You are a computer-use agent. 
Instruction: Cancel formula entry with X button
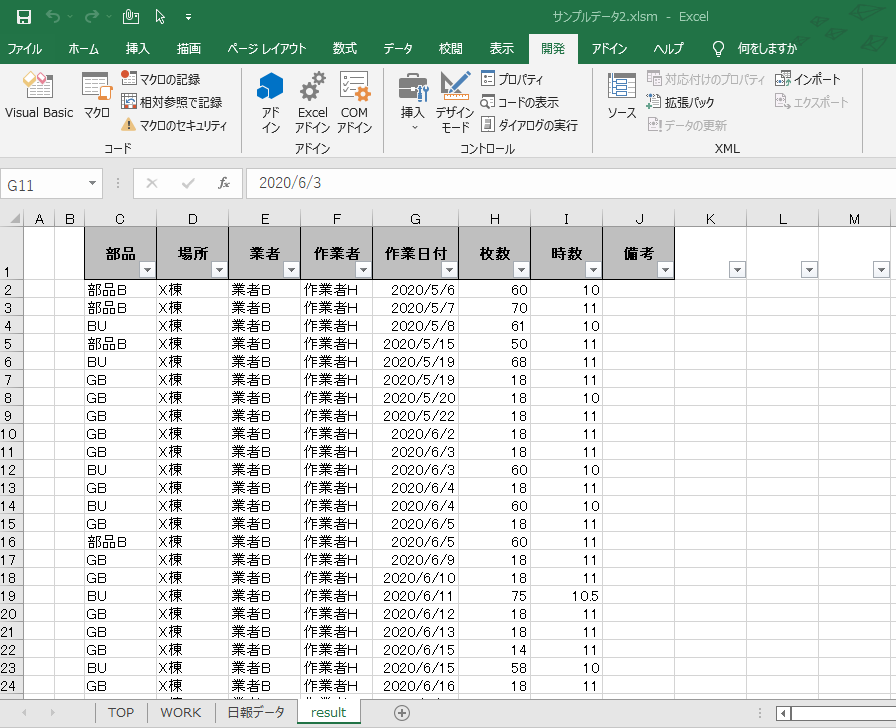point(151,183)
